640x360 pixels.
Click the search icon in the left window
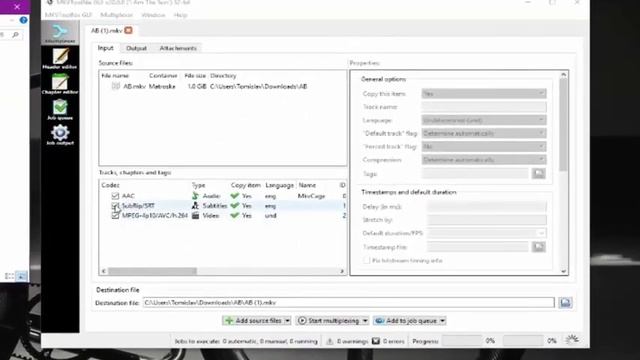click(16, 35)
